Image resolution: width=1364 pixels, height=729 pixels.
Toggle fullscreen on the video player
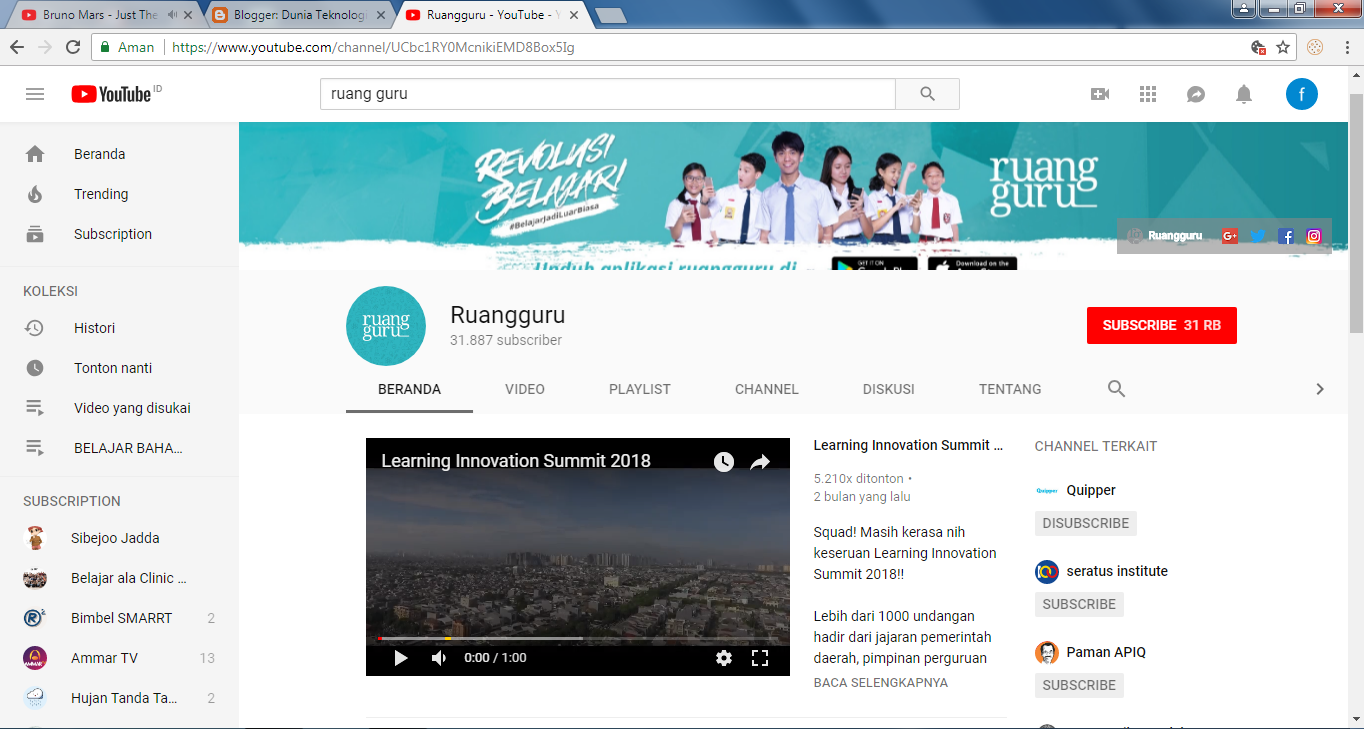760,658
